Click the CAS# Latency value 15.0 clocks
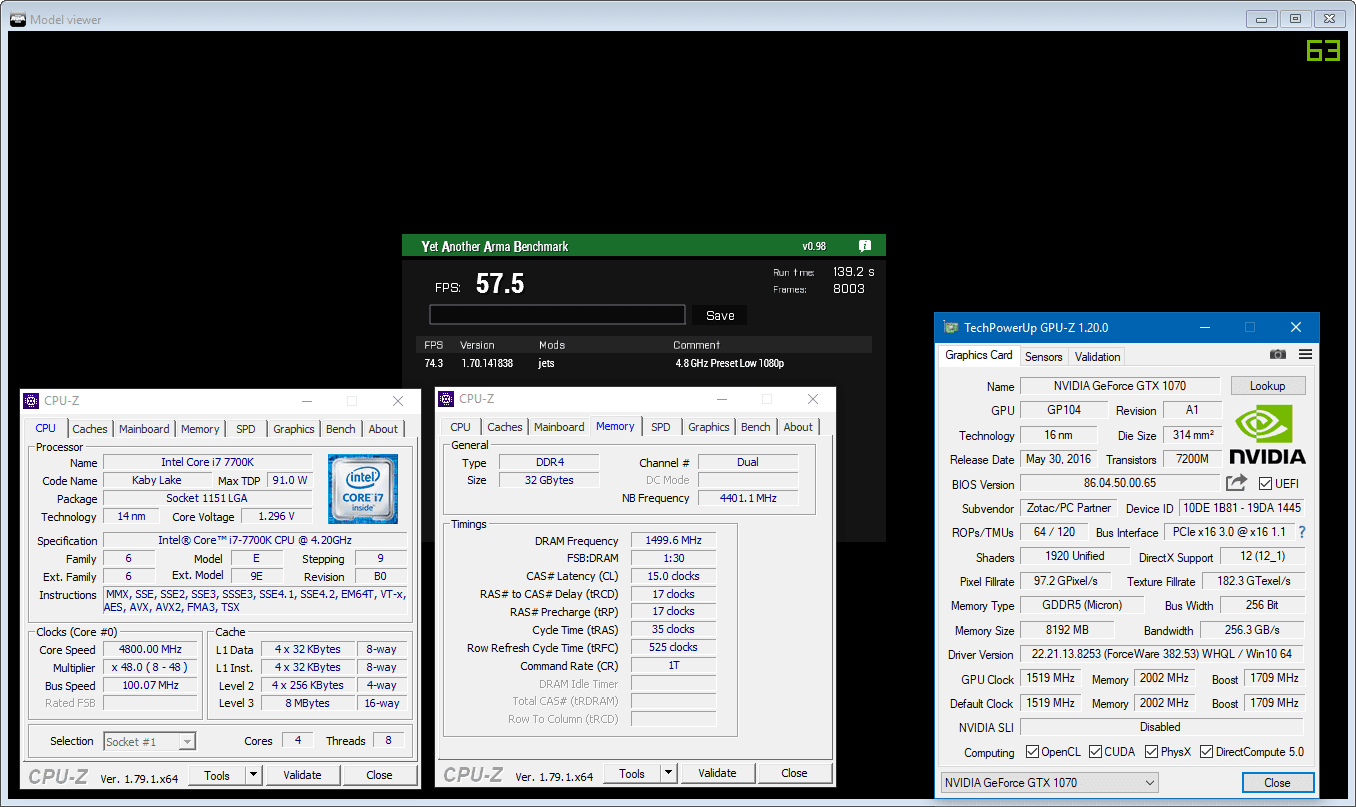This screenshot has height=807, width=1356. click(674, 576)
